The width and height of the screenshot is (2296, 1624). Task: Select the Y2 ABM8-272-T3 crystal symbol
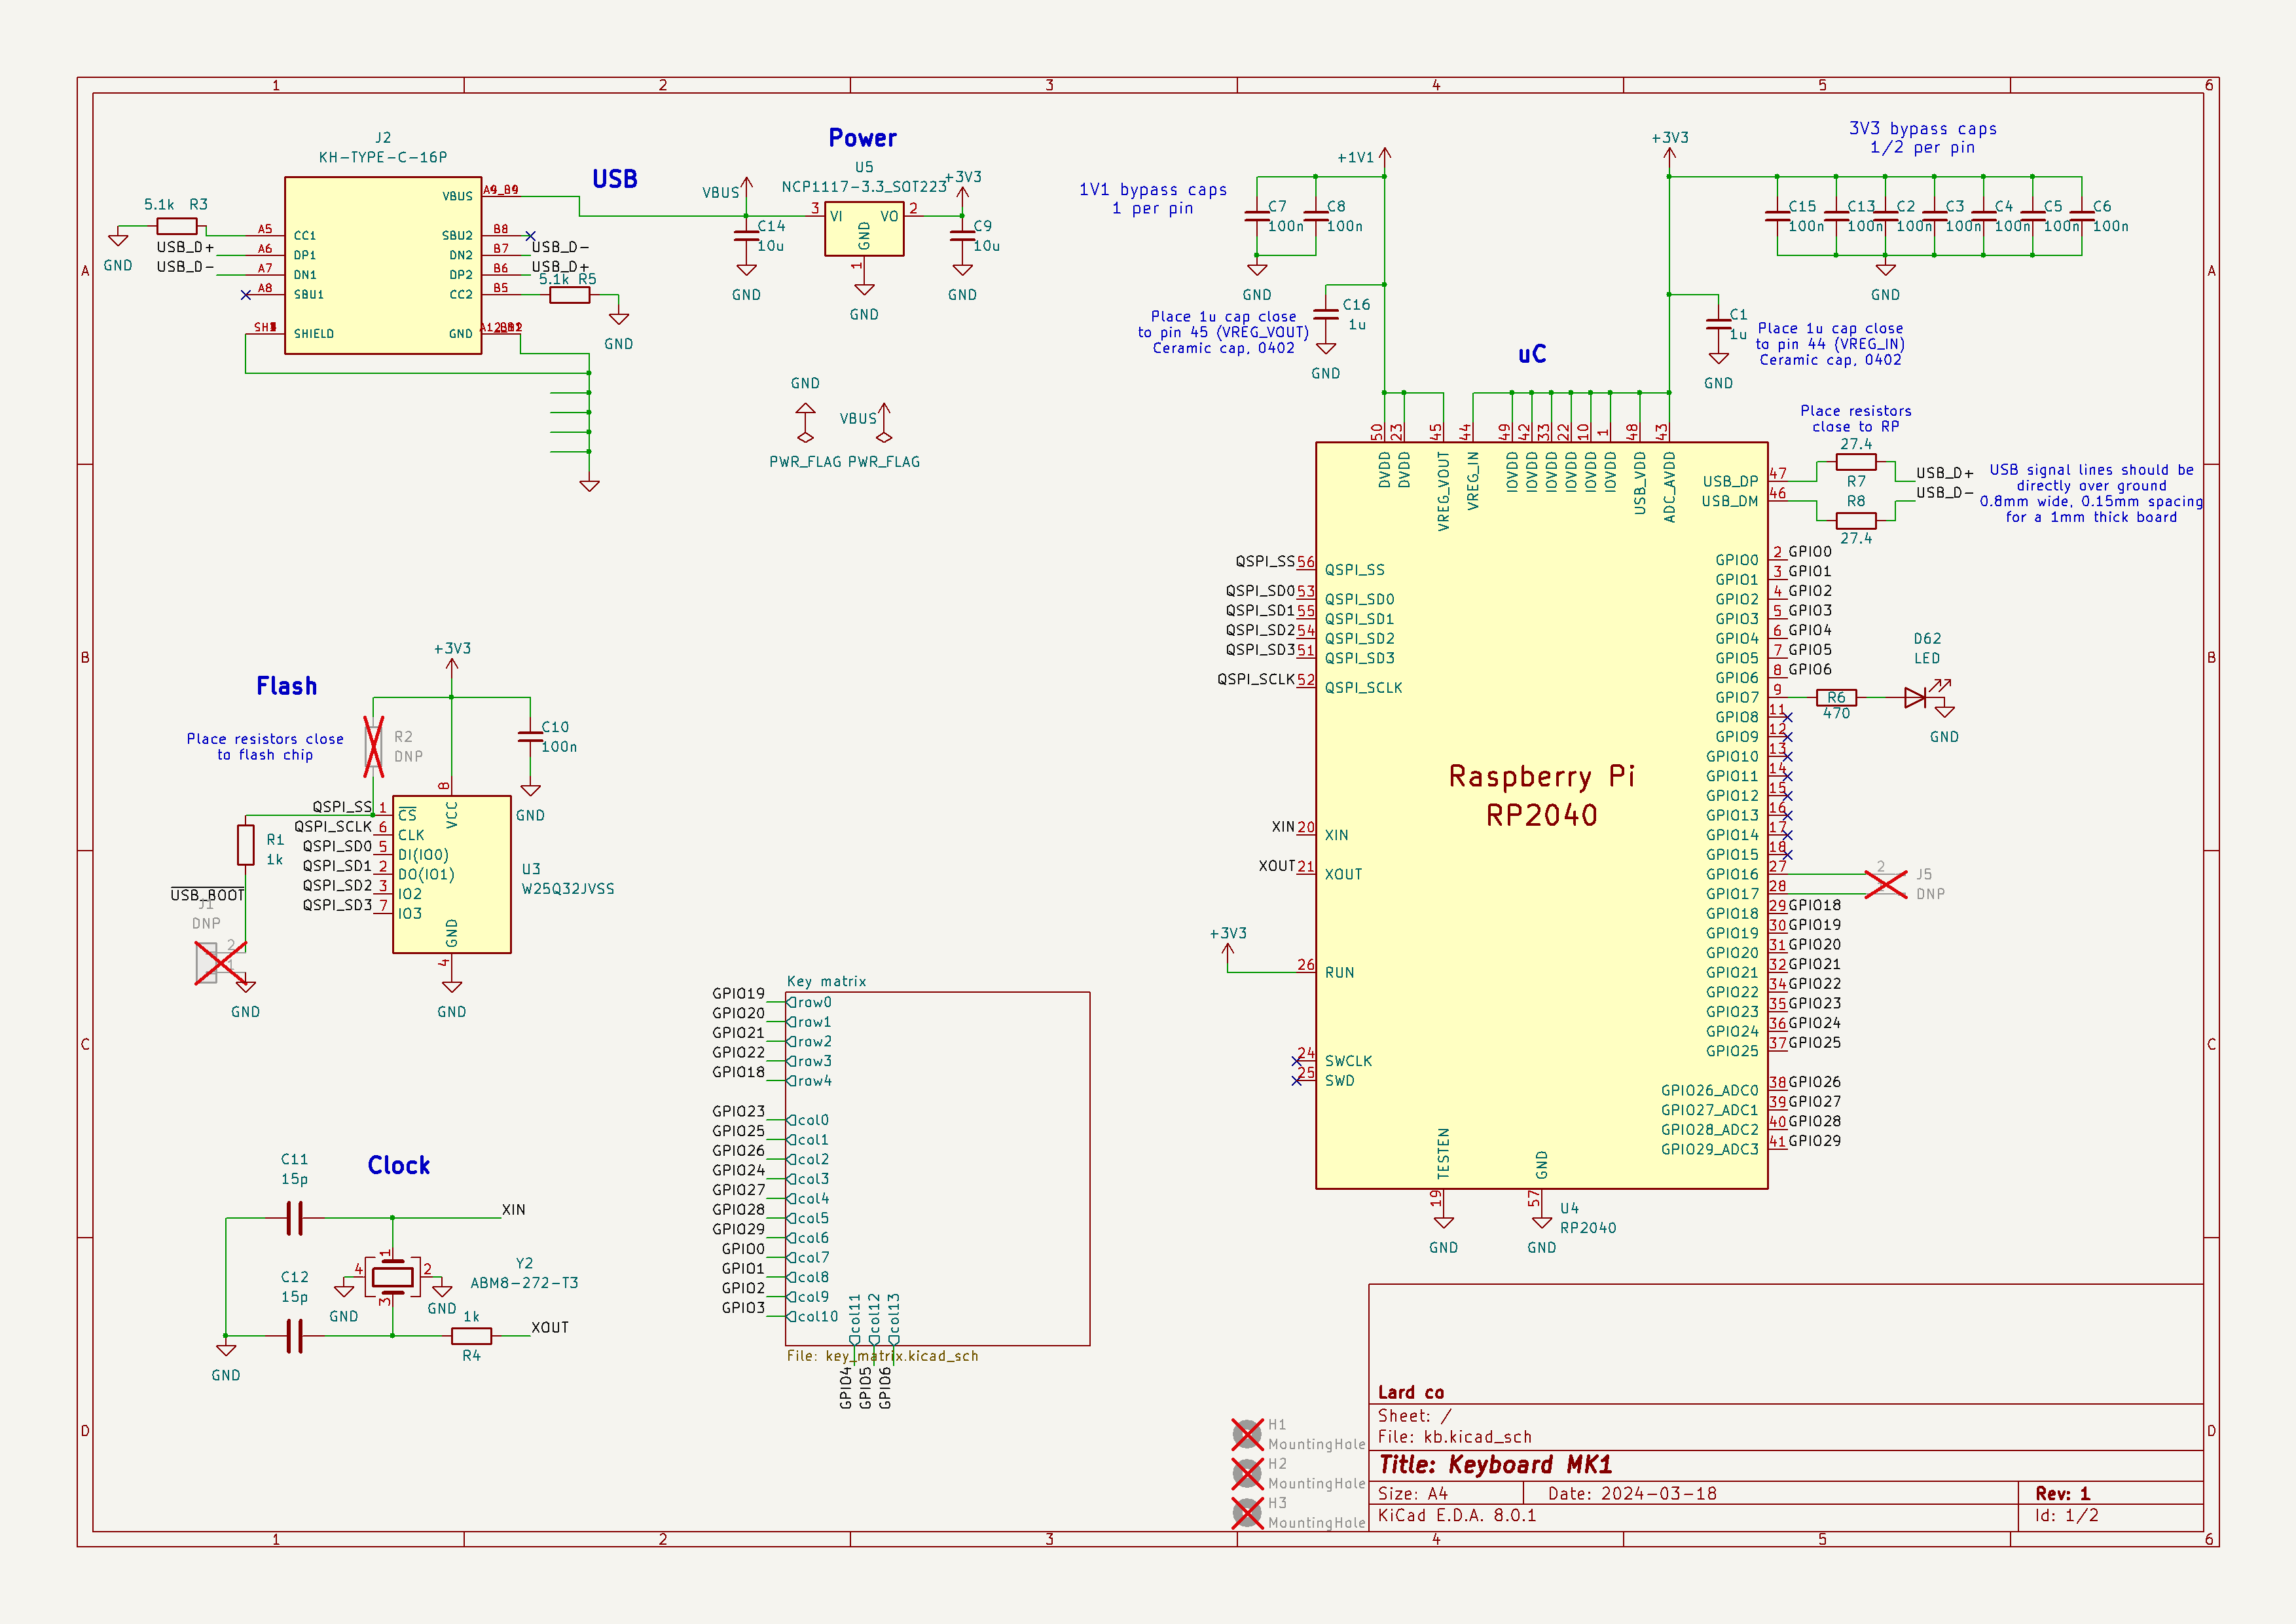pyautogui.click(x=392, y=1276)
